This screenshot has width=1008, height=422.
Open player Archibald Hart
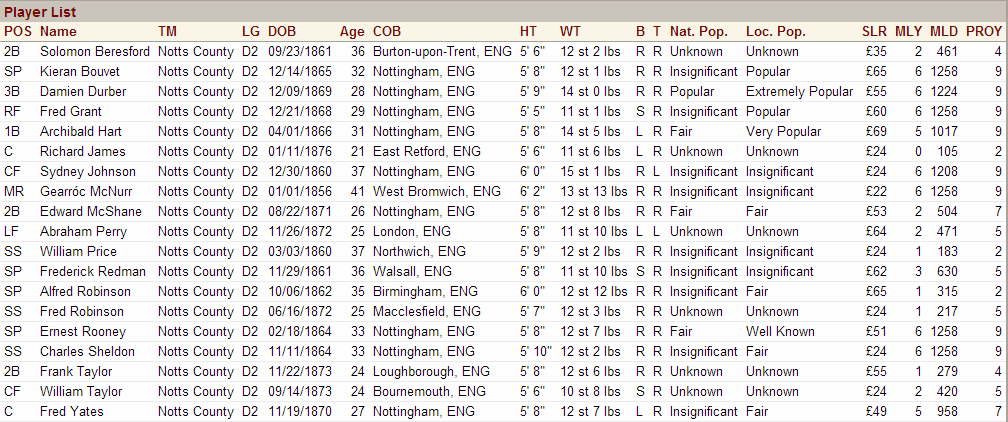click(80, 131)
